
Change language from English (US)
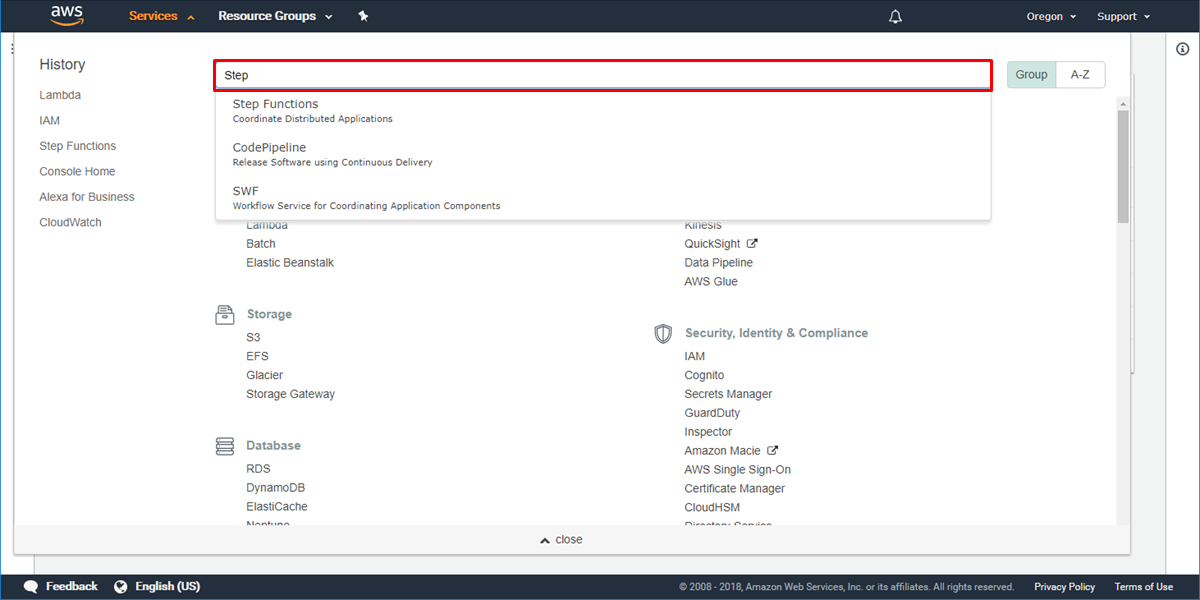(x=158, y=587)
